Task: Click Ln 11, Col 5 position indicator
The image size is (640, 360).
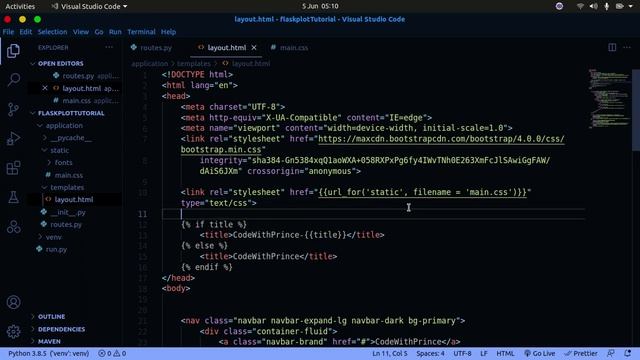Action: tap(389, 353)
